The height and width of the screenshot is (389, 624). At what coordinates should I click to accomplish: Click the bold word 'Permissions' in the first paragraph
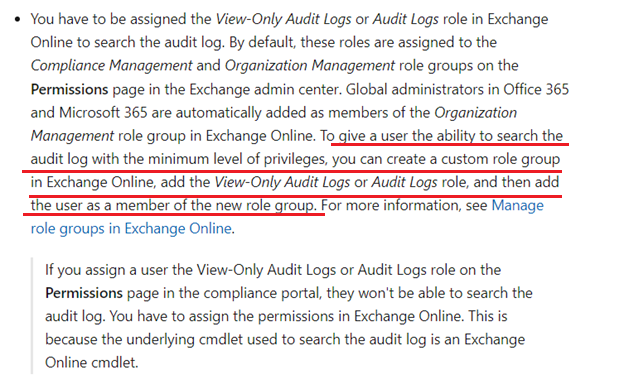point(69,89)
